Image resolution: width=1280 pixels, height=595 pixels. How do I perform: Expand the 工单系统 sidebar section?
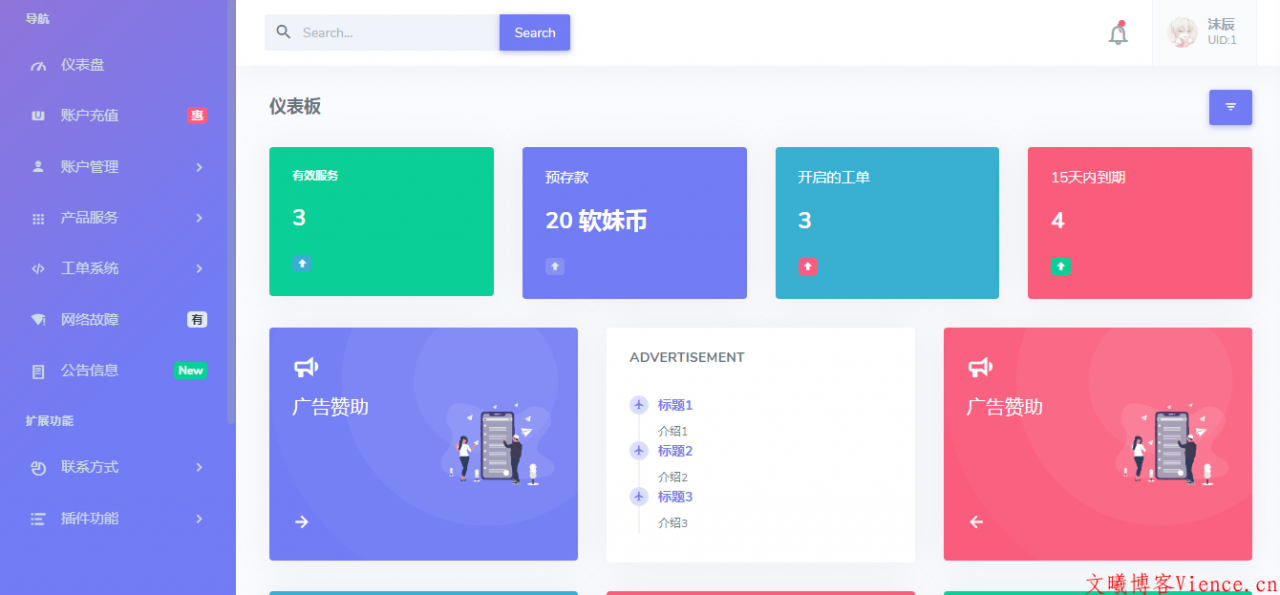(x=199, y=269)
